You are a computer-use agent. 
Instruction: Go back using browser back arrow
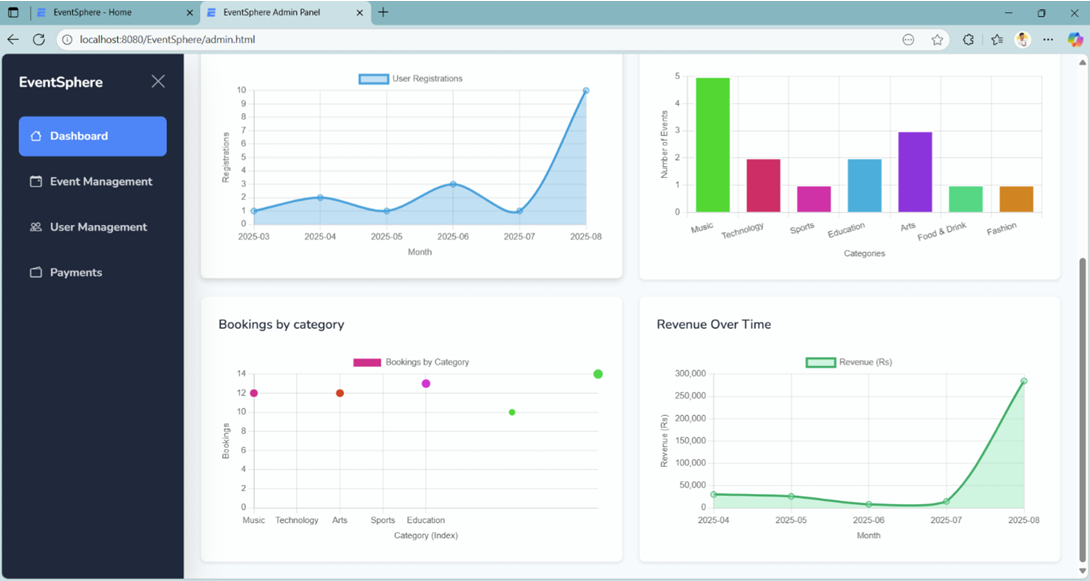pyautogui.click(x=13, y=40)
